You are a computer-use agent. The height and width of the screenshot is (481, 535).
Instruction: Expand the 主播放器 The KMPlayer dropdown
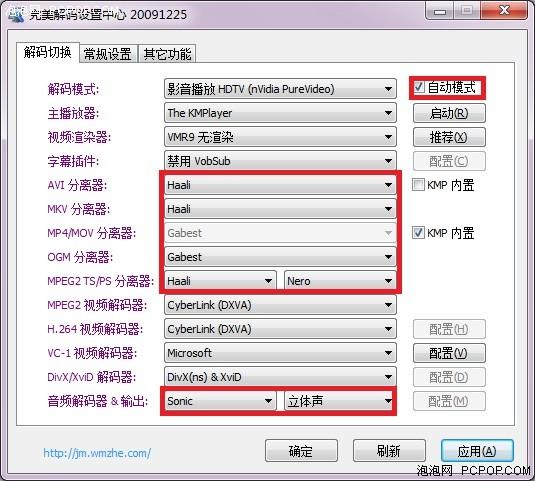pos(280,113)
